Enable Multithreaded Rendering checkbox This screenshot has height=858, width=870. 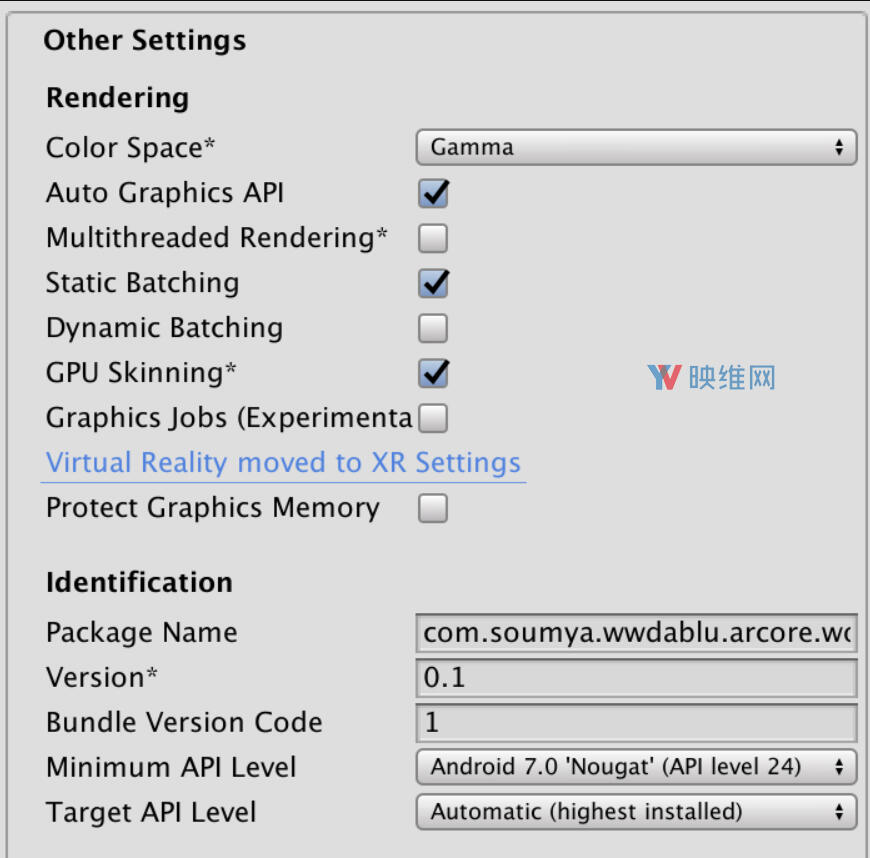pyautogui.click(x=433, y=238)
